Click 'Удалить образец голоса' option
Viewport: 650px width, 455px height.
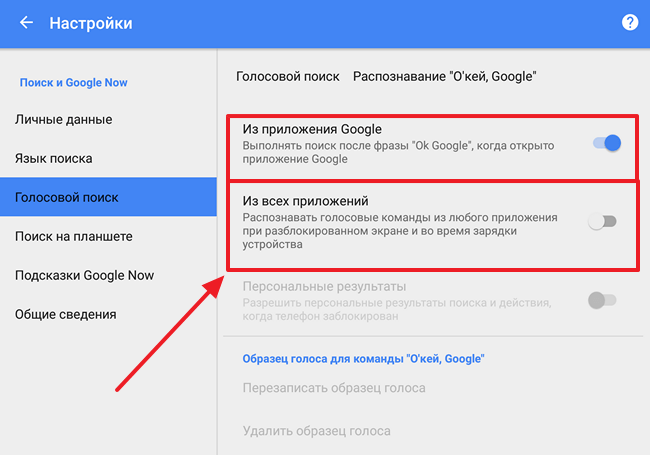(x=316, y=431)
